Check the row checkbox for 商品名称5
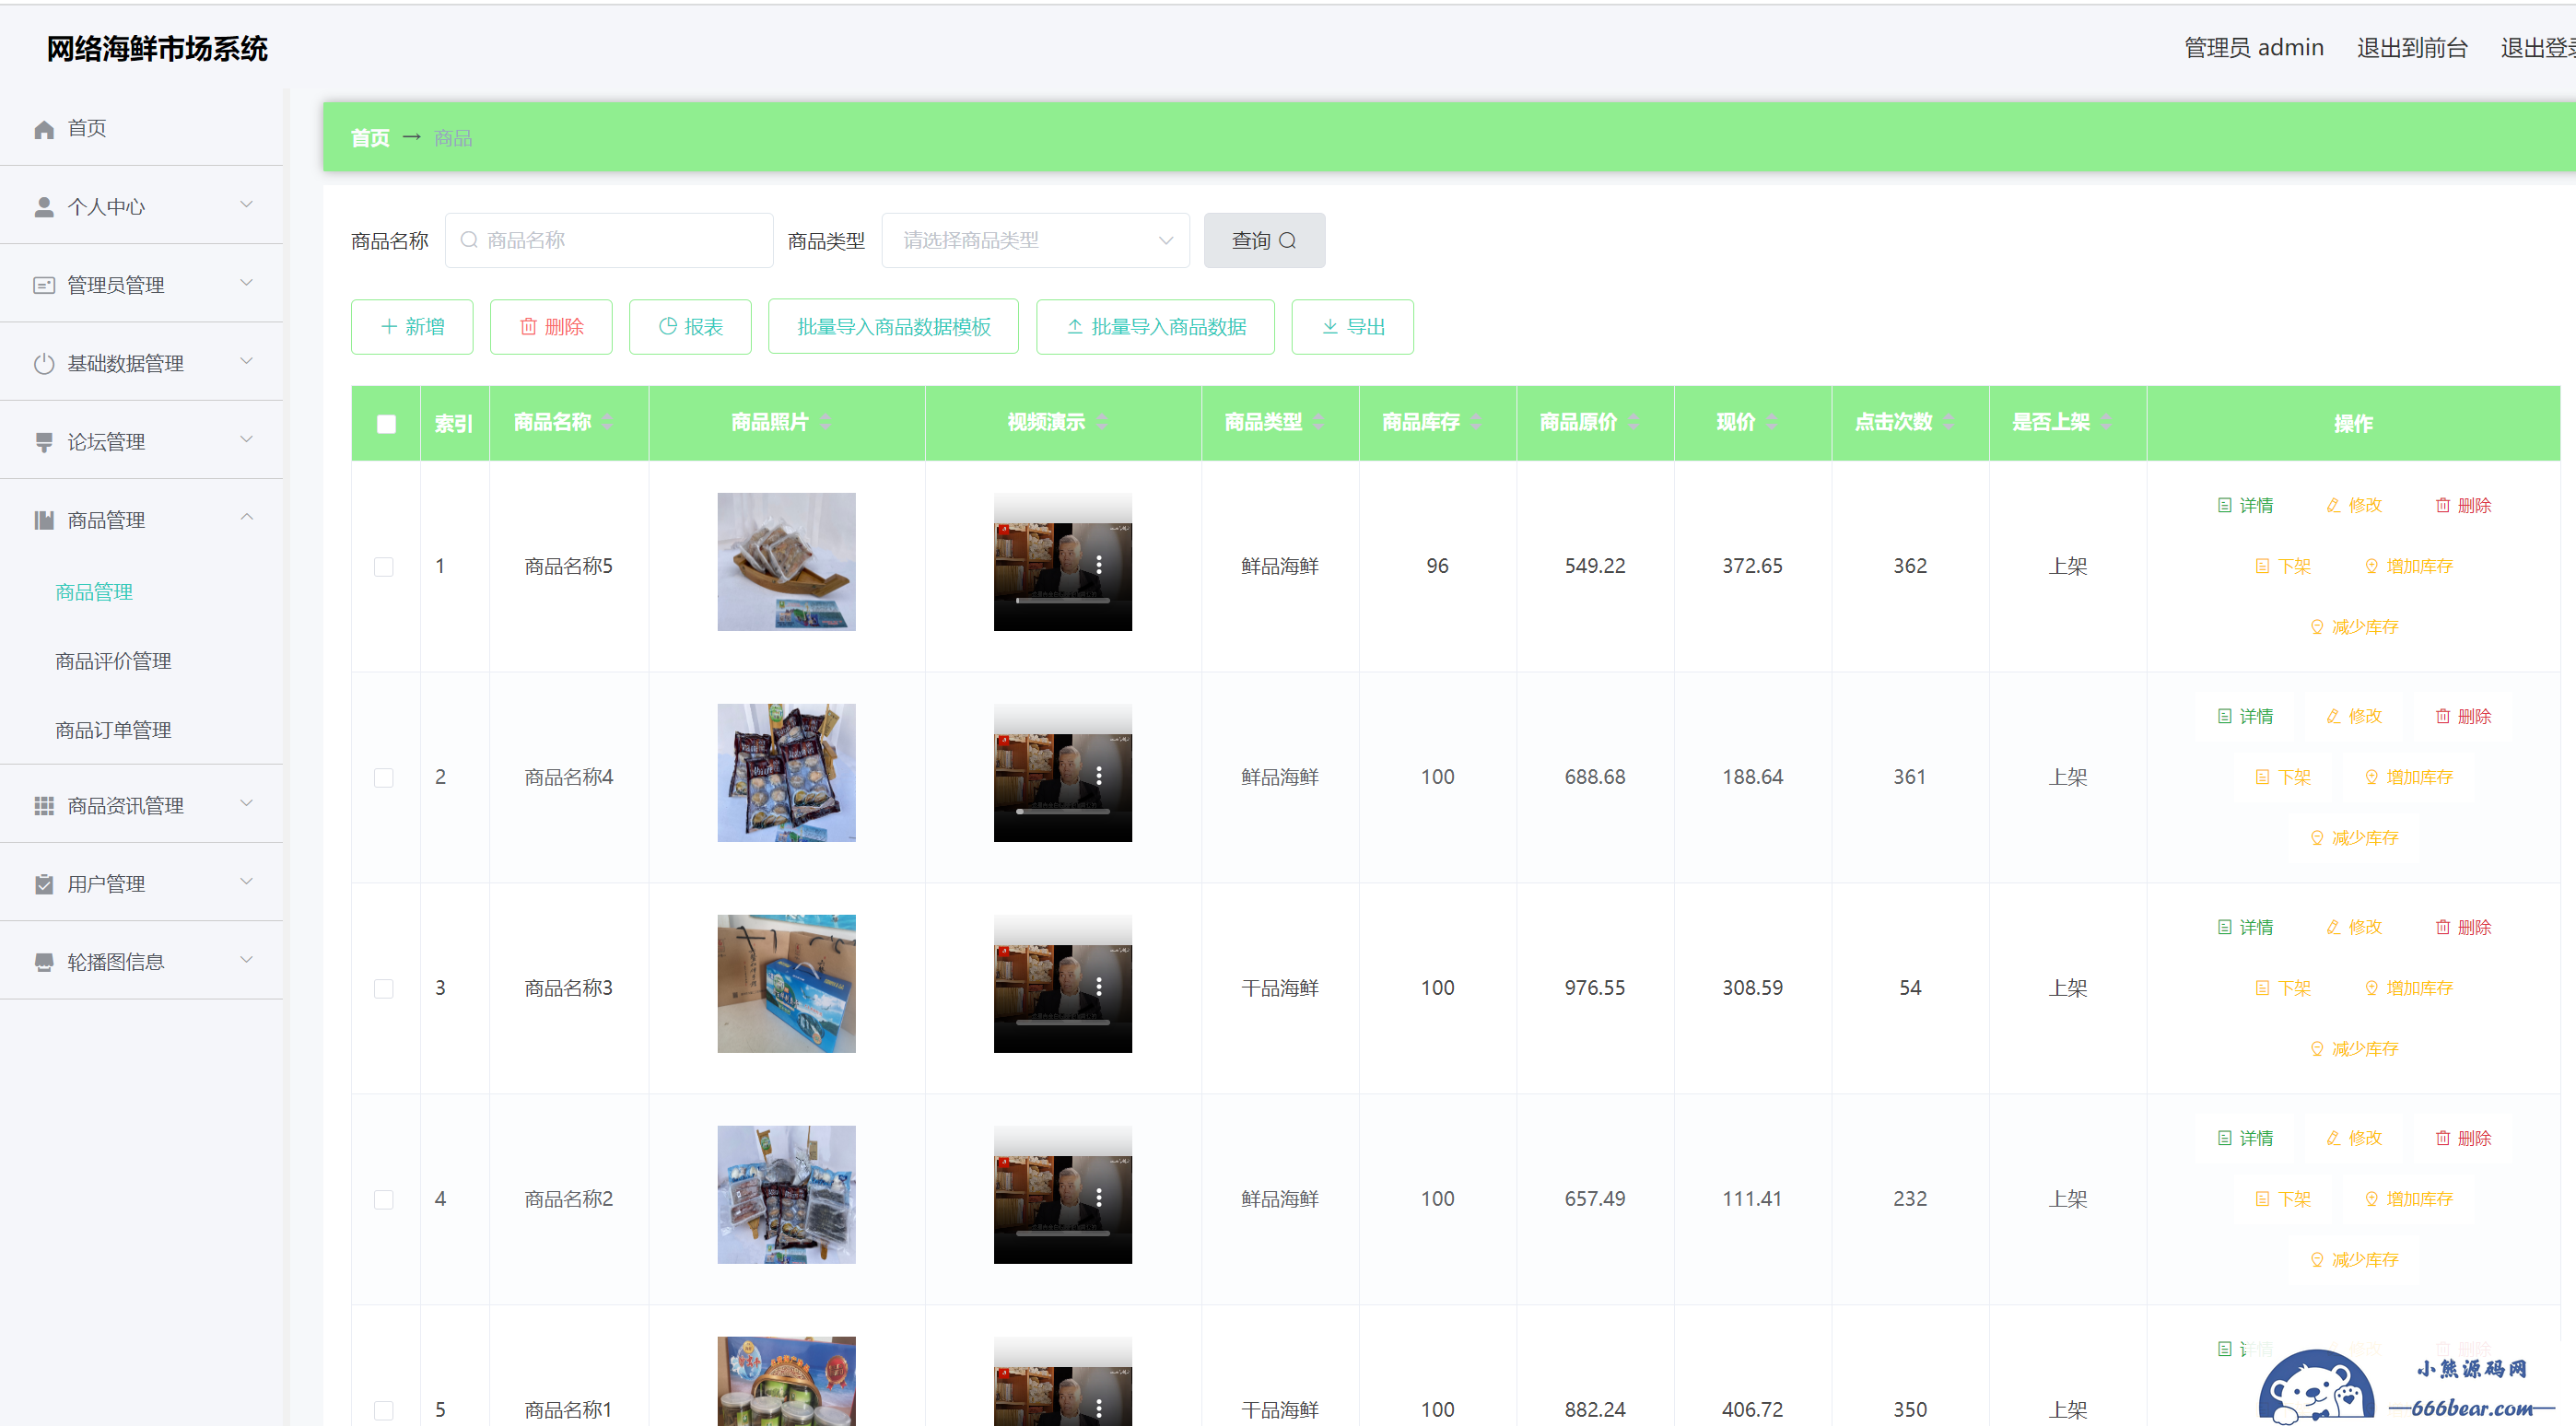The height and width of the screenshot is (1426, 2576). pos(384,567)
